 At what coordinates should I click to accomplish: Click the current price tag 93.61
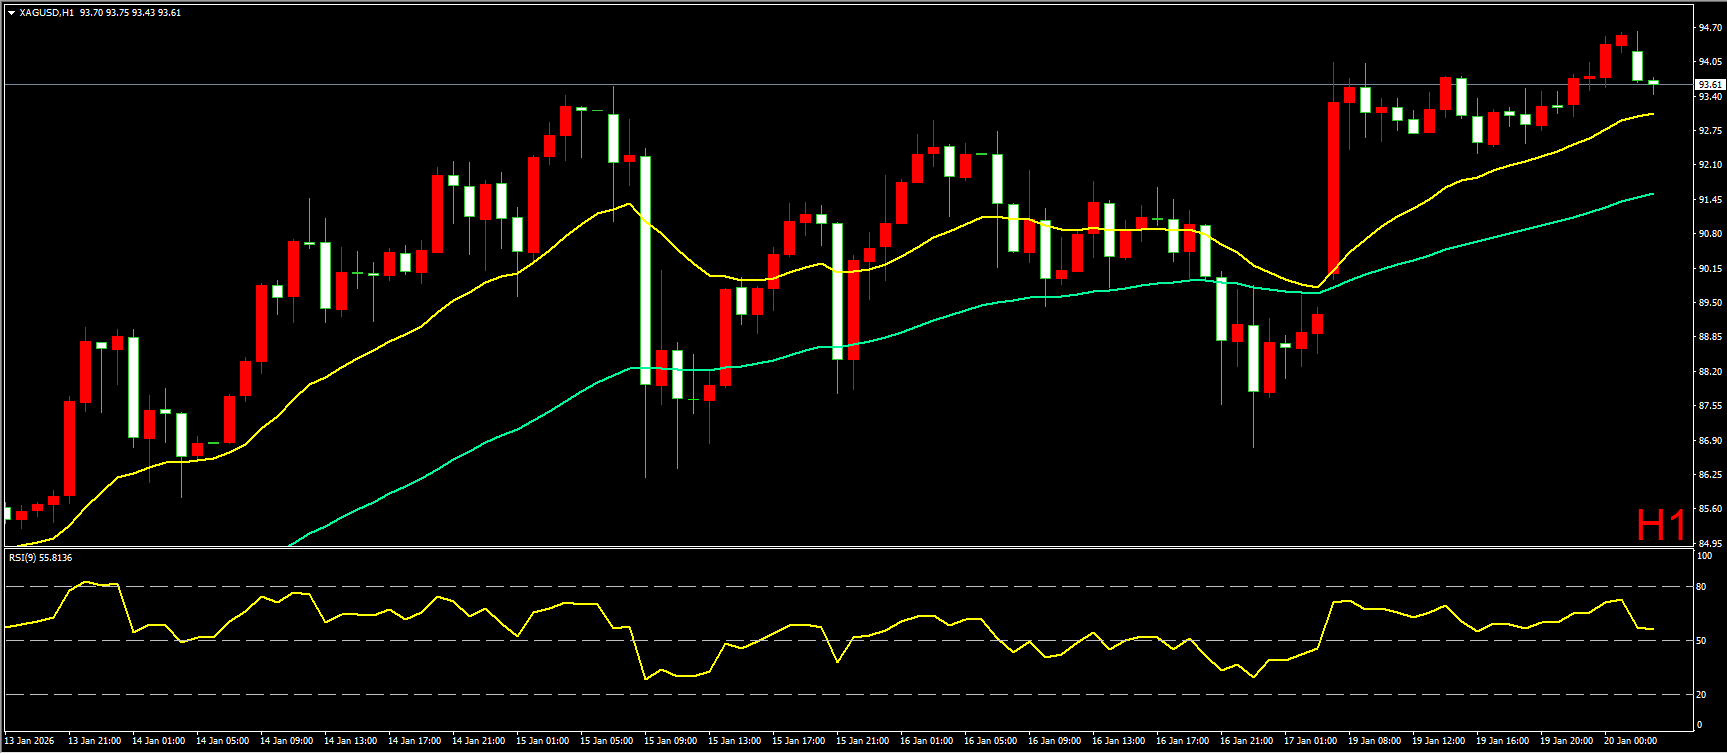(x=1708, y=85)
